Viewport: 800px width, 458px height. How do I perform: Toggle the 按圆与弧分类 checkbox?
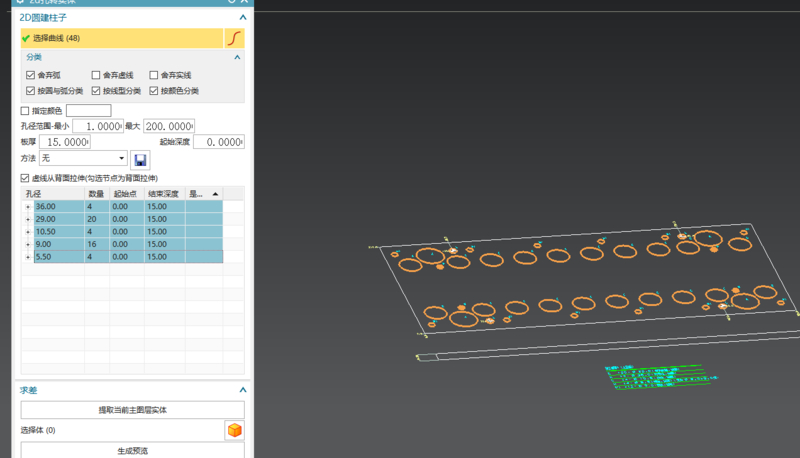point(30,91)
